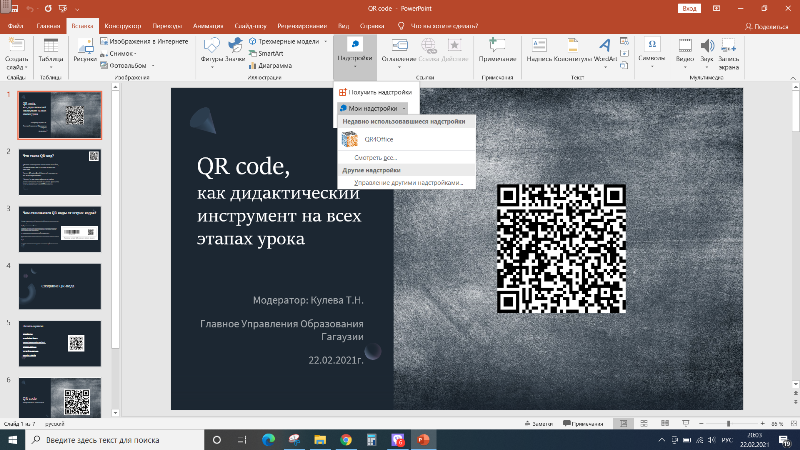The height and width of the screenshot is (450, 800).
Task: Switch to the Слайд-шоу ribbon tab
Action: coord(251,26)
